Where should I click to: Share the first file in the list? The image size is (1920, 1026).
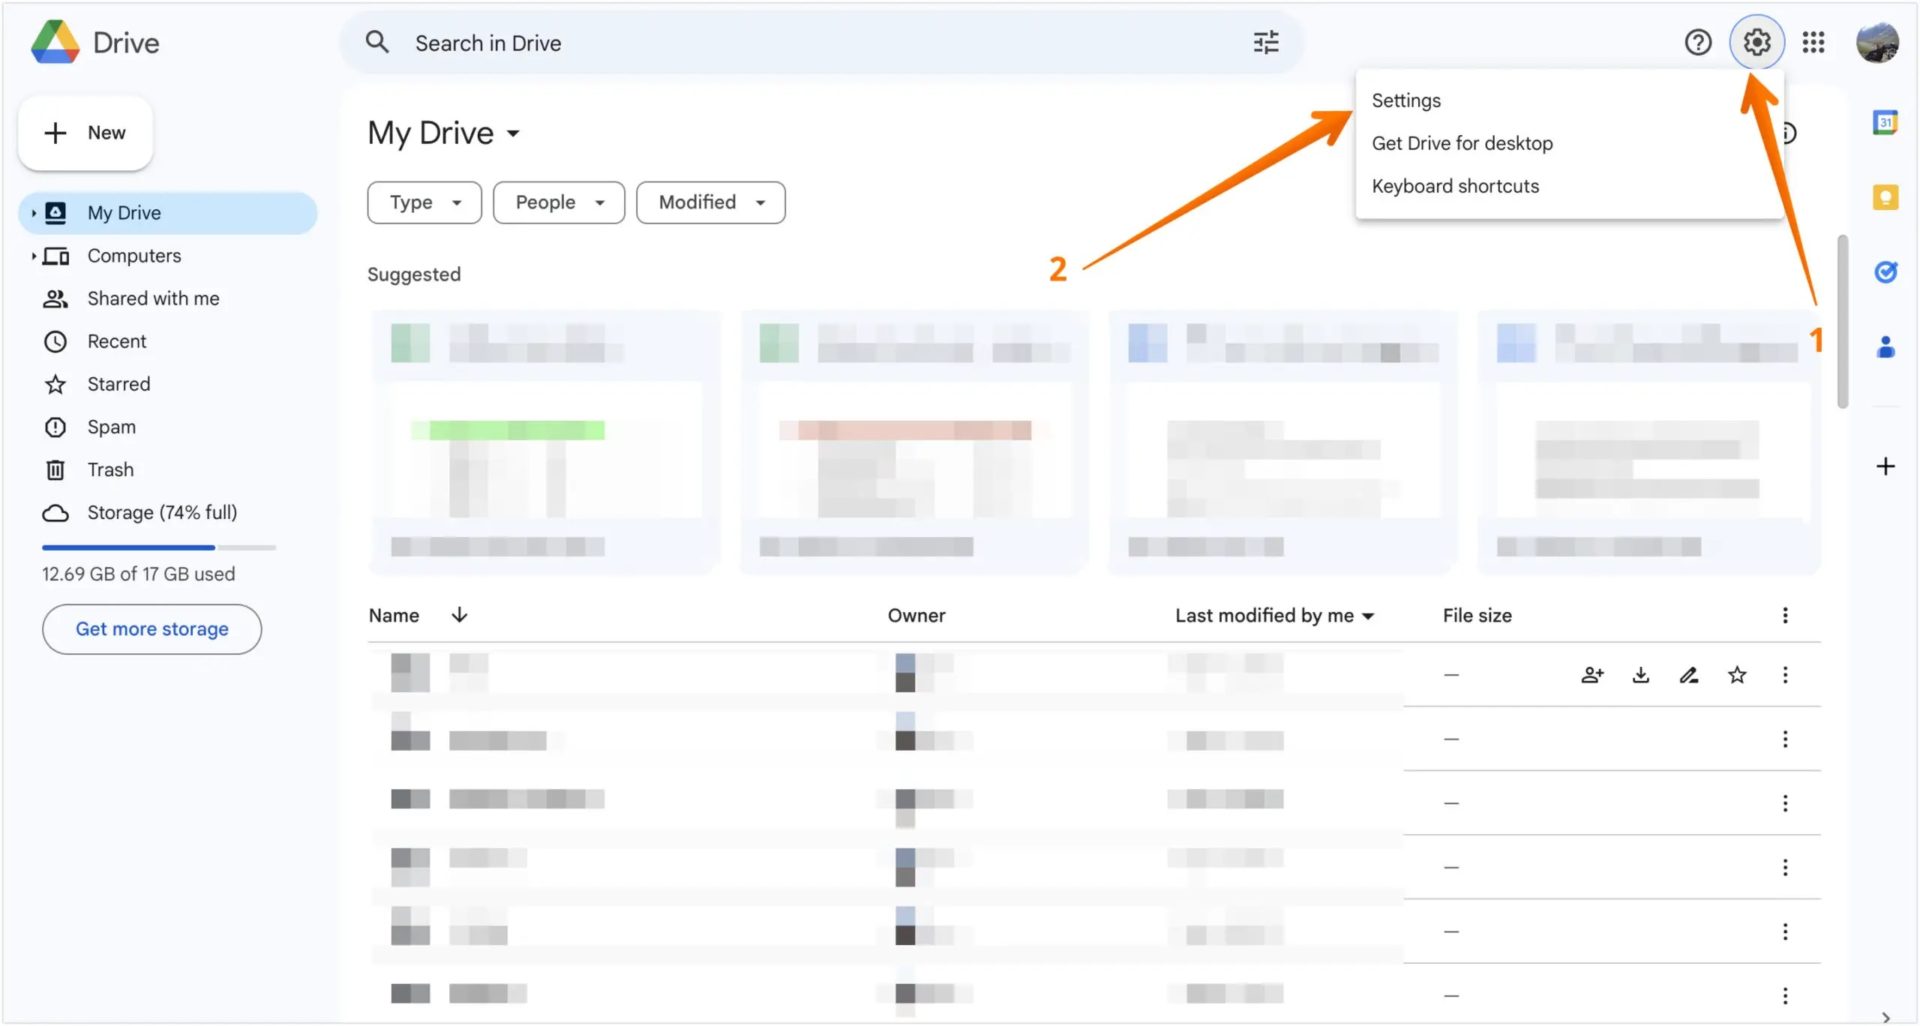(x=1592, y=674)
